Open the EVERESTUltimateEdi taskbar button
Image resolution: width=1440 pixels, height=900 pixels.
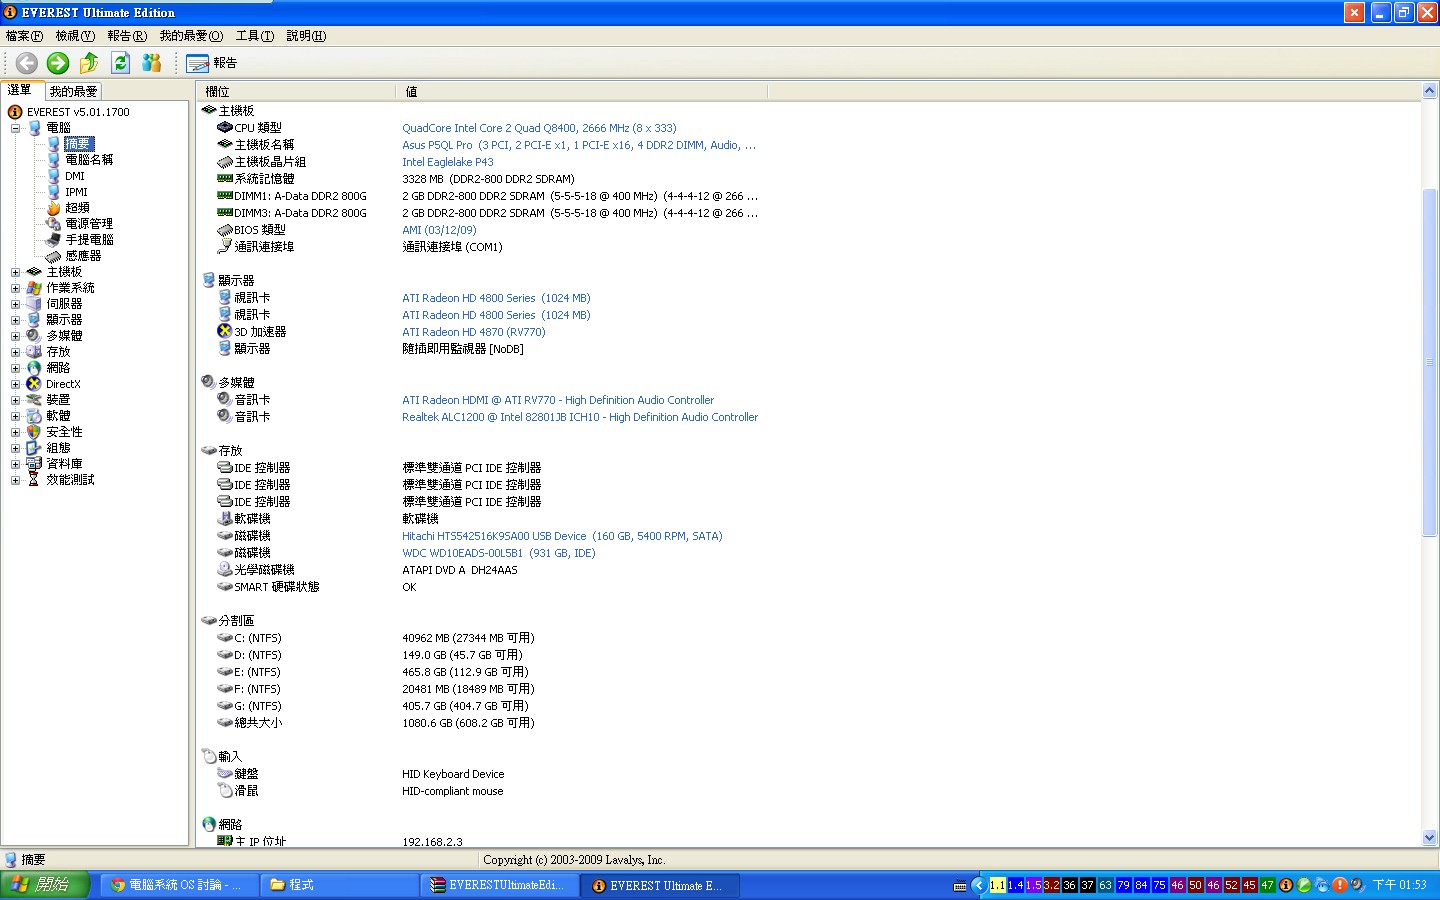pyautogui.click(x=499, y=885)
